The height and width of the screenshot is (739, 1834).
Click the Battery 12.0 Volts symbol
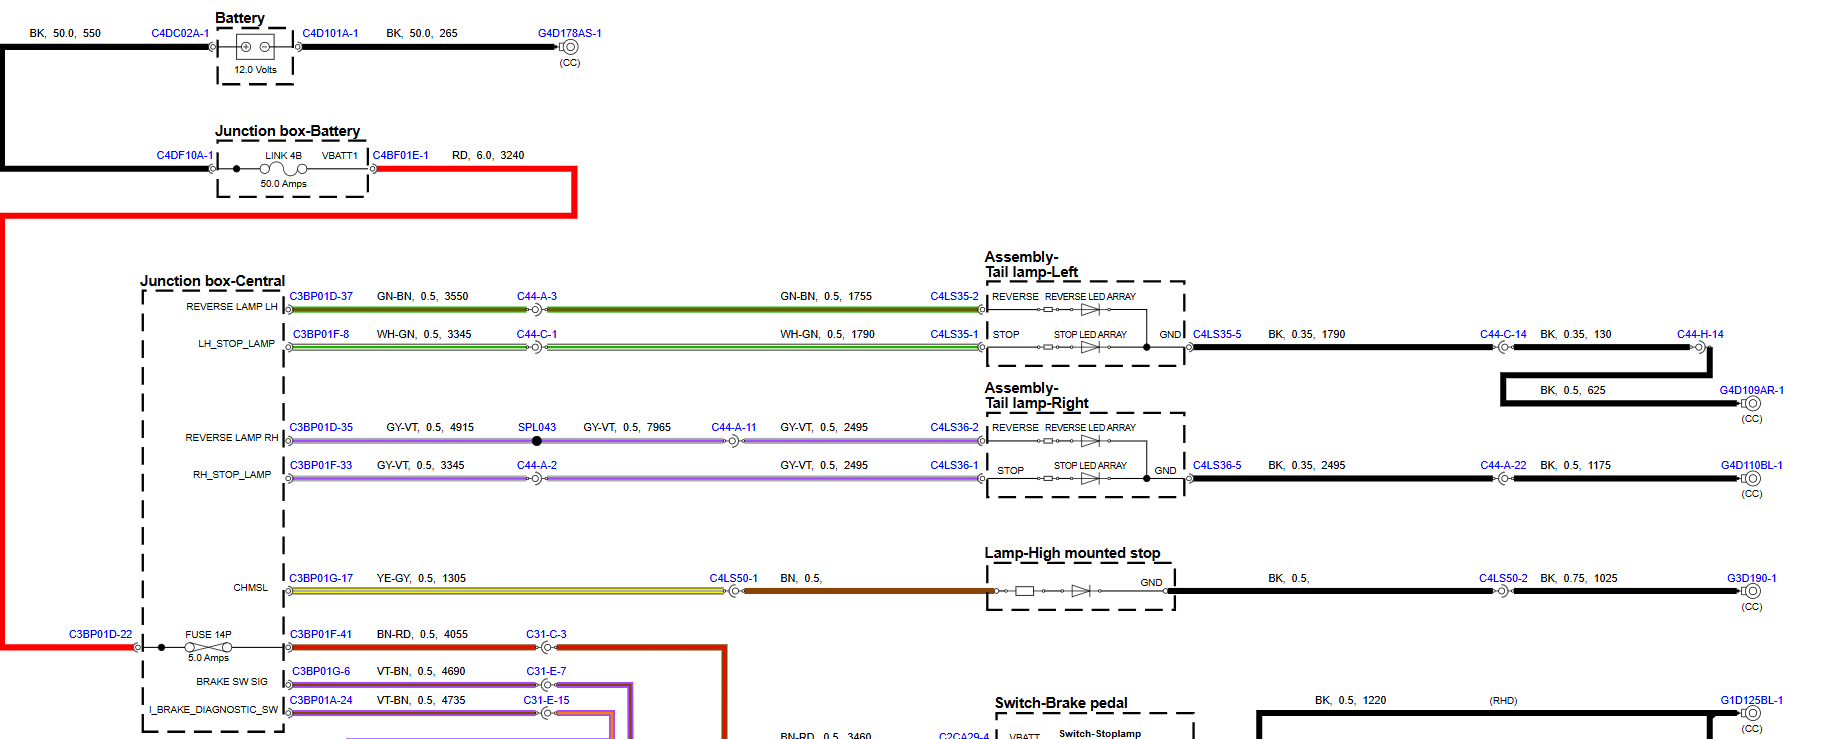[x=255, y=47]
